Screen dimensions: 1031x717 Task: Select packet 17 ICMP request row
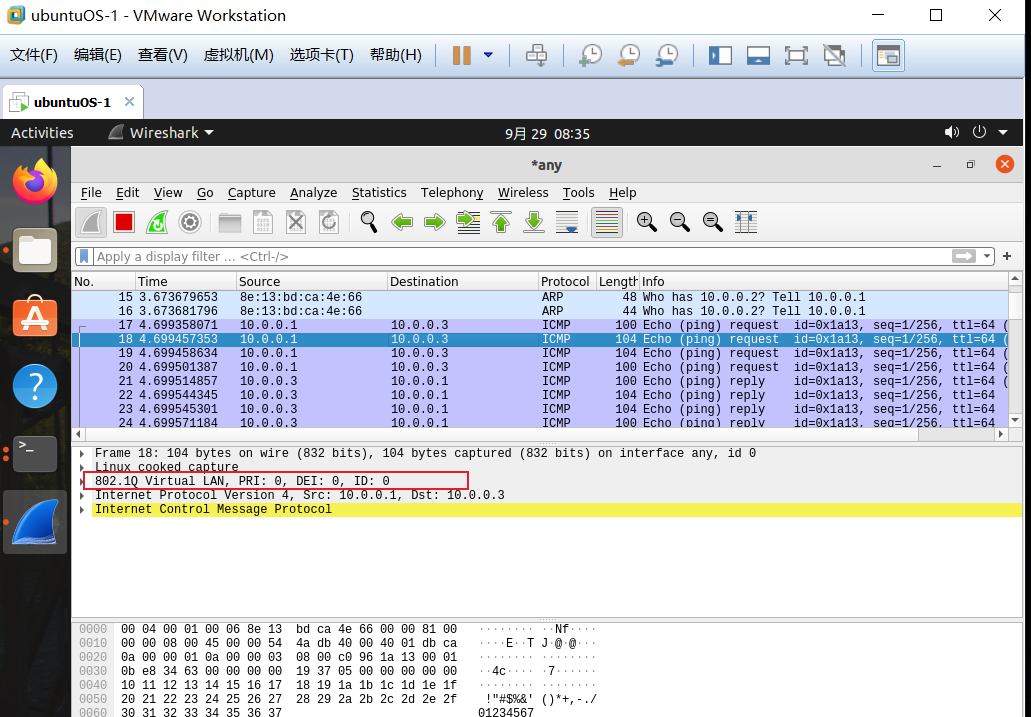coord(540,325)
